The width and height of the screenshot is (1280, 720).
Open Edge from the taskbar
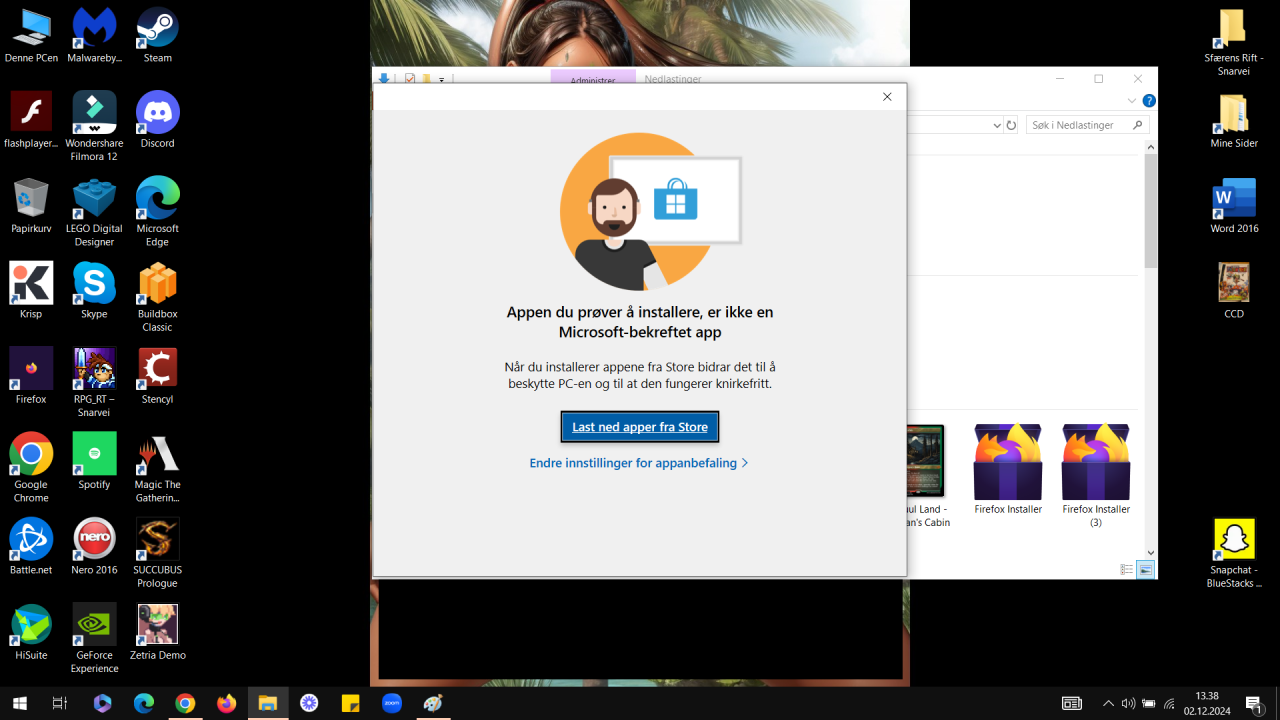pyautogui.click(x=144, y=703)
